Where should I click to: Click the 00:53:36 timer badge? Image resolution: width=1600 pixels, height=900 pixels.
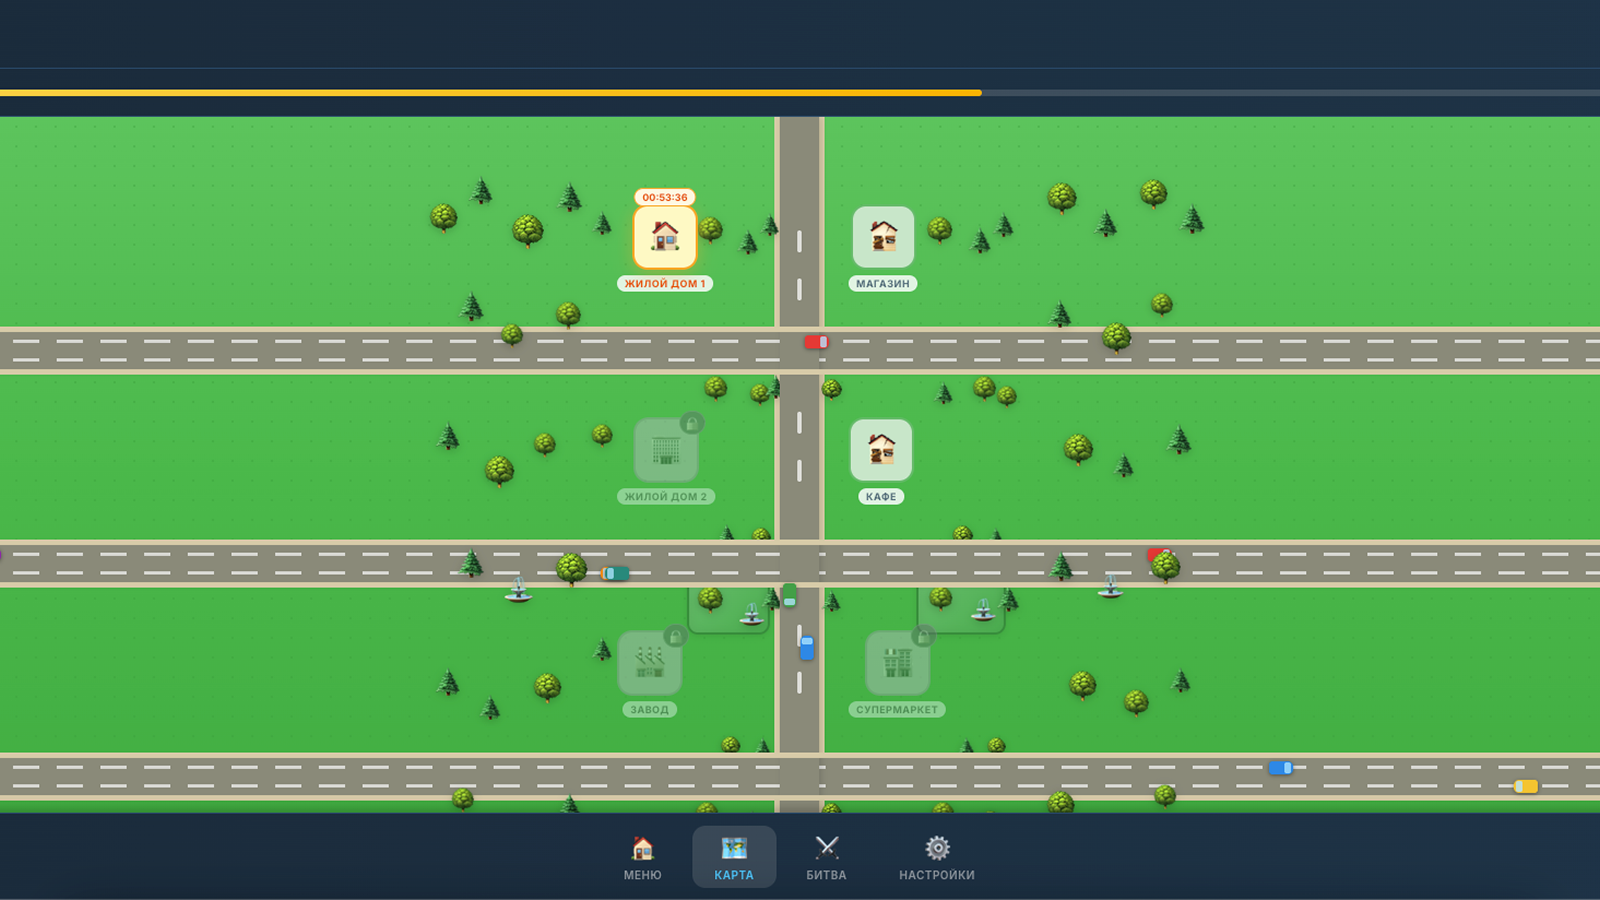point(665,197)
